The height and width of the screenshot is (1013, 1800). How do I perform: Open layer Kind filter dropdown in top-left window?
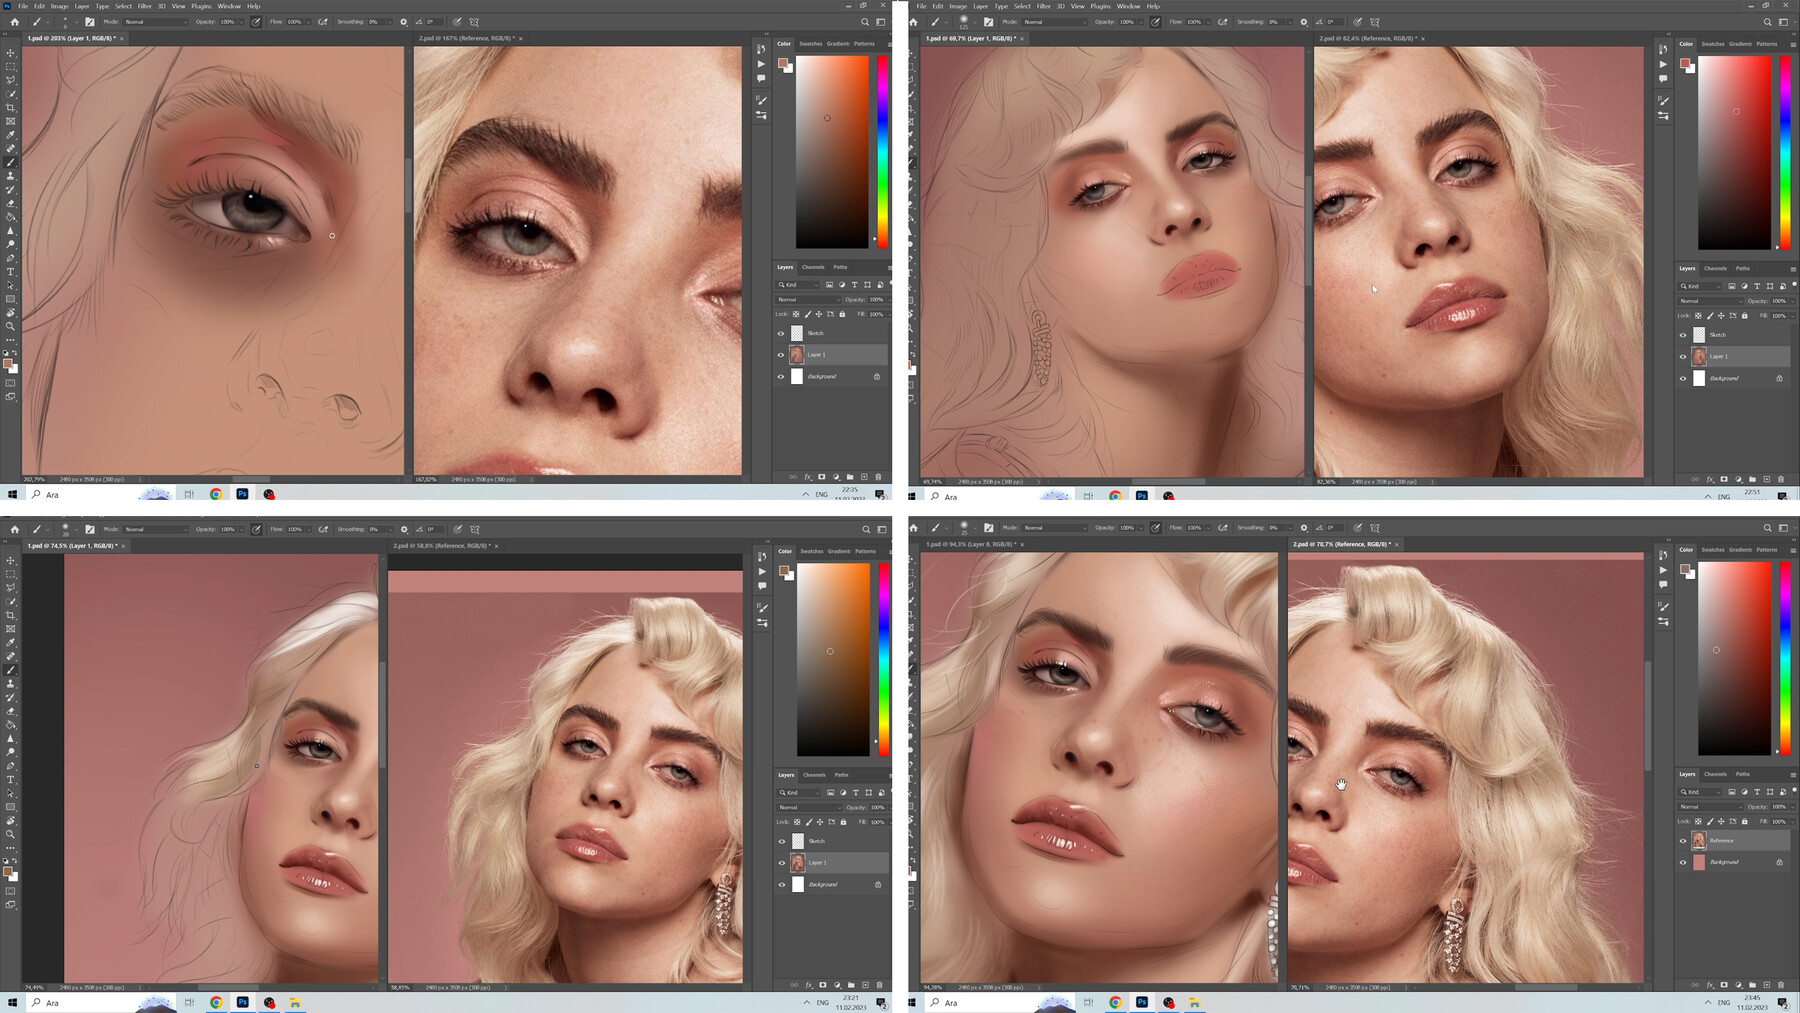click(799, 285)
